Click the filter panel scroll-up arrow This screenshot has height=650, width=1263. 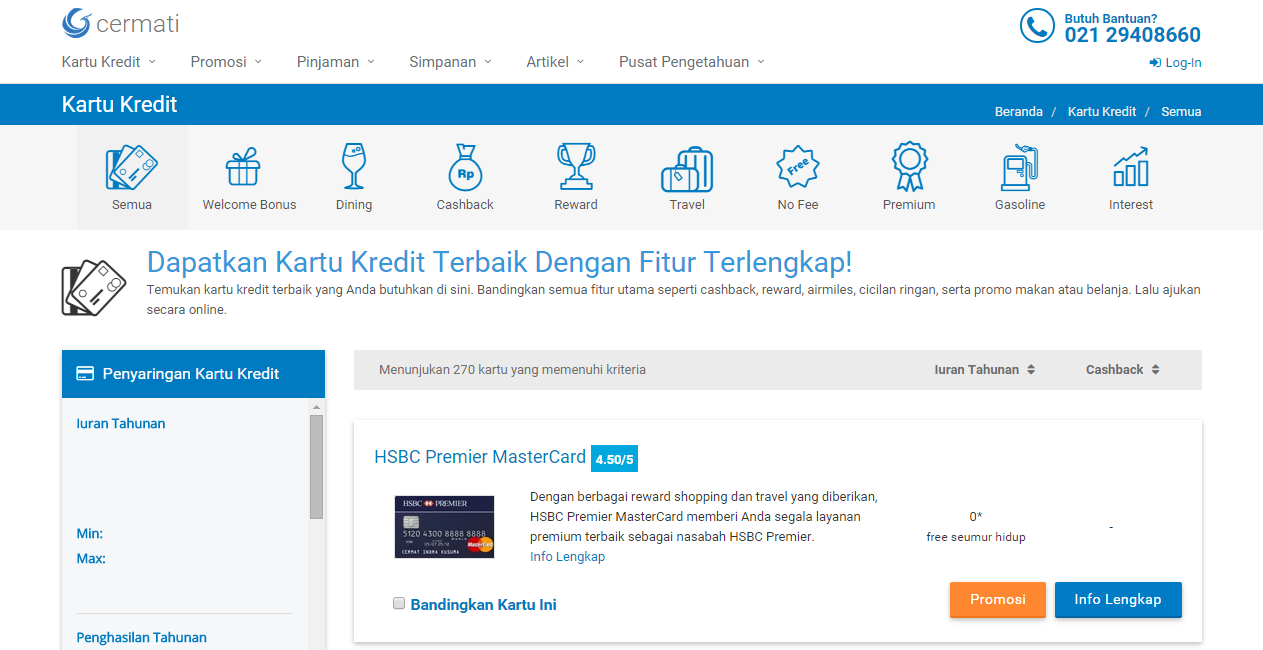point(316,407)
